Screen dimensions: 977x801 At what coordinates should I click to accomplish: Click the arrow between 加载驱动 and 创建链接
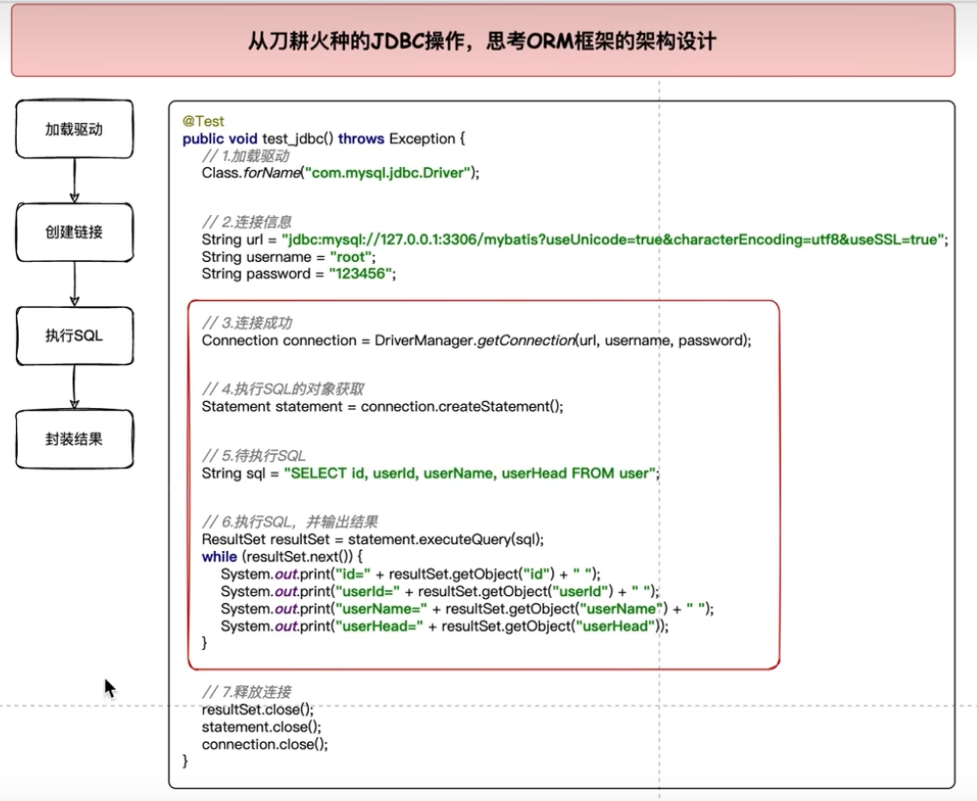coord(74,180)
